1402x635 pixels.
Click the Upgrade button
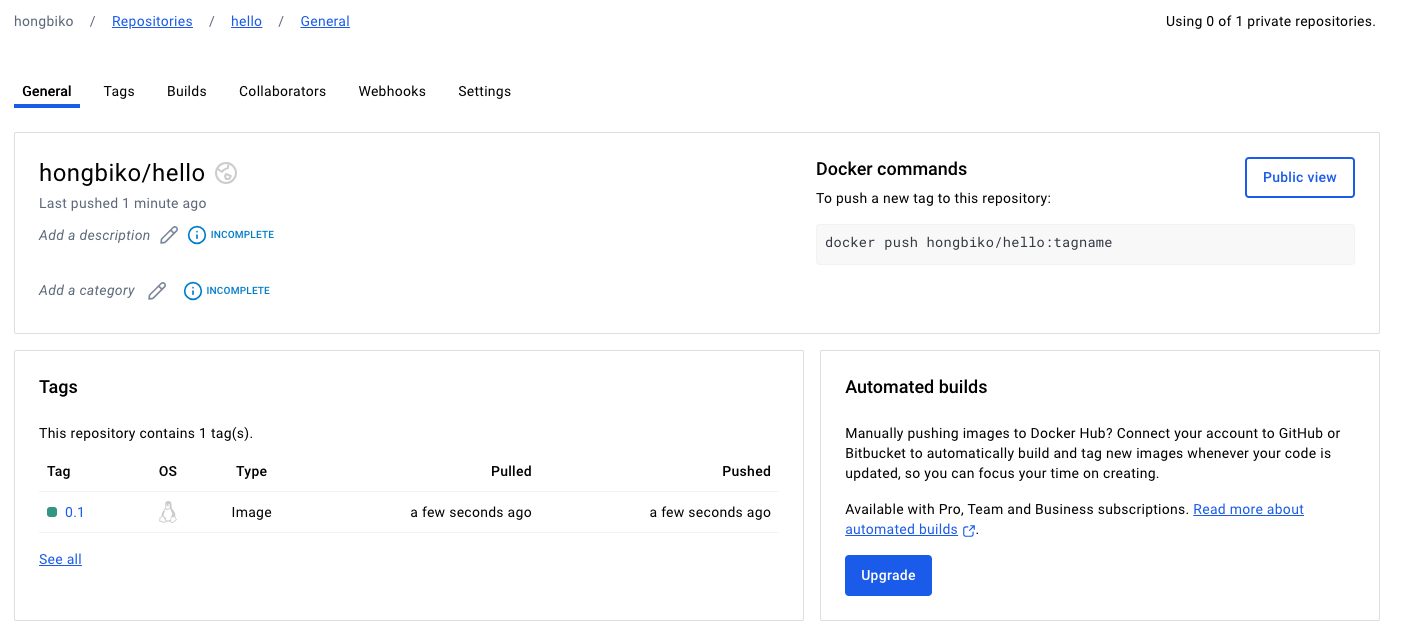pos(888,576)
